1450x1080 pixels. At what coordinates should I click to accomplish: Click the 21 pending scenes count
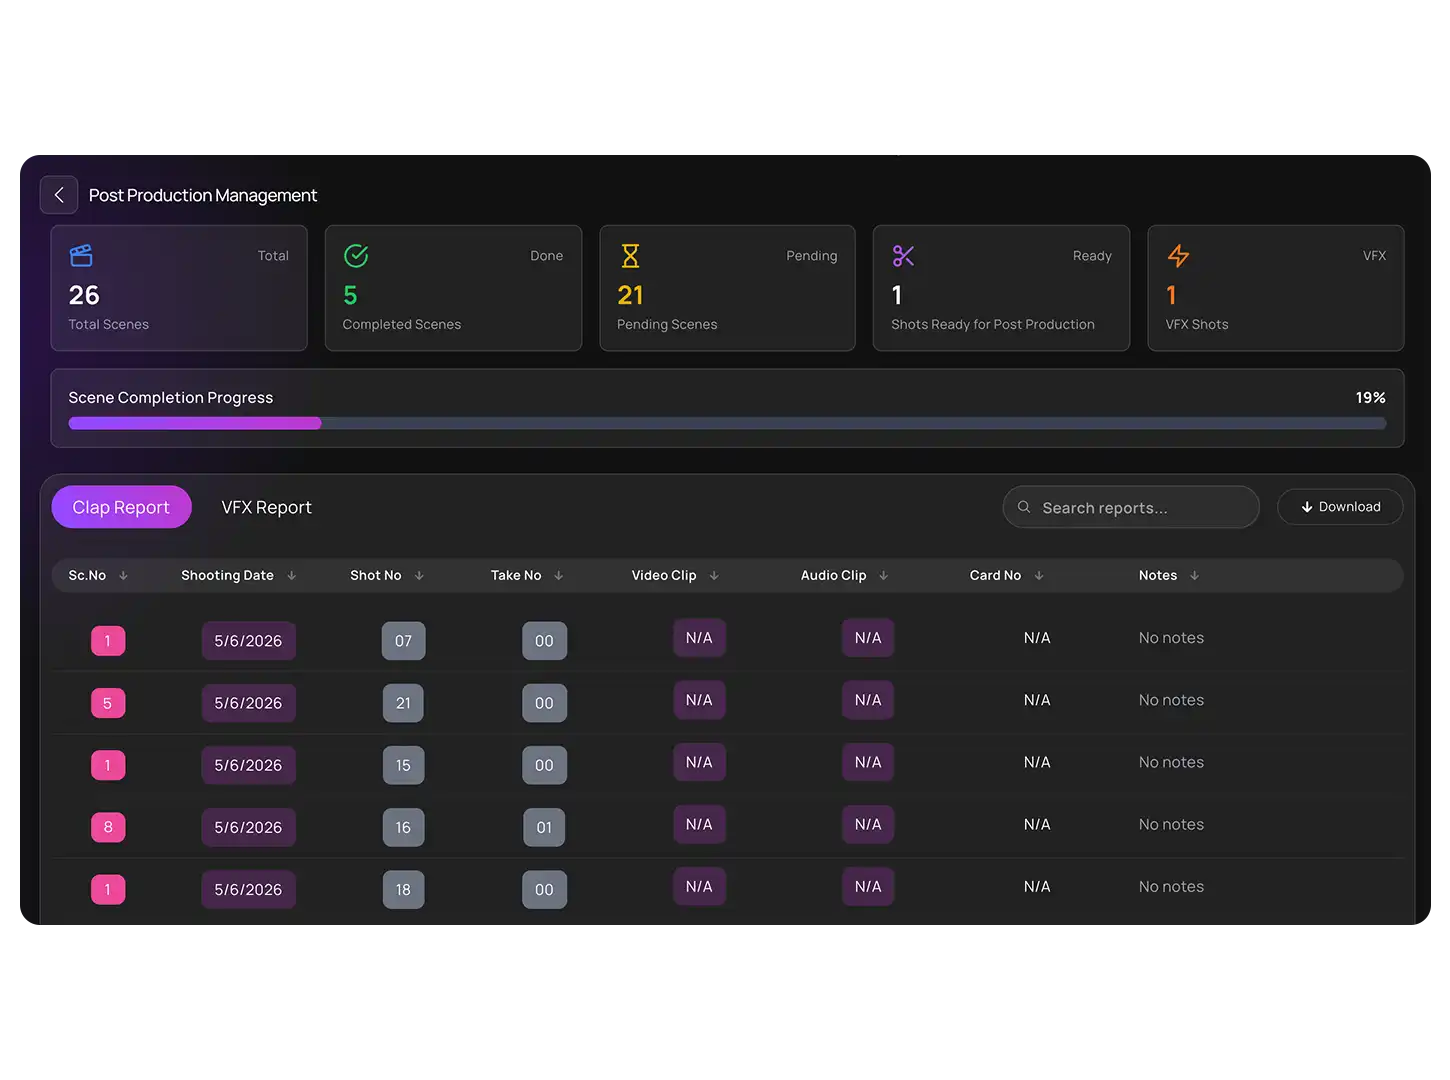click(630, 295)
